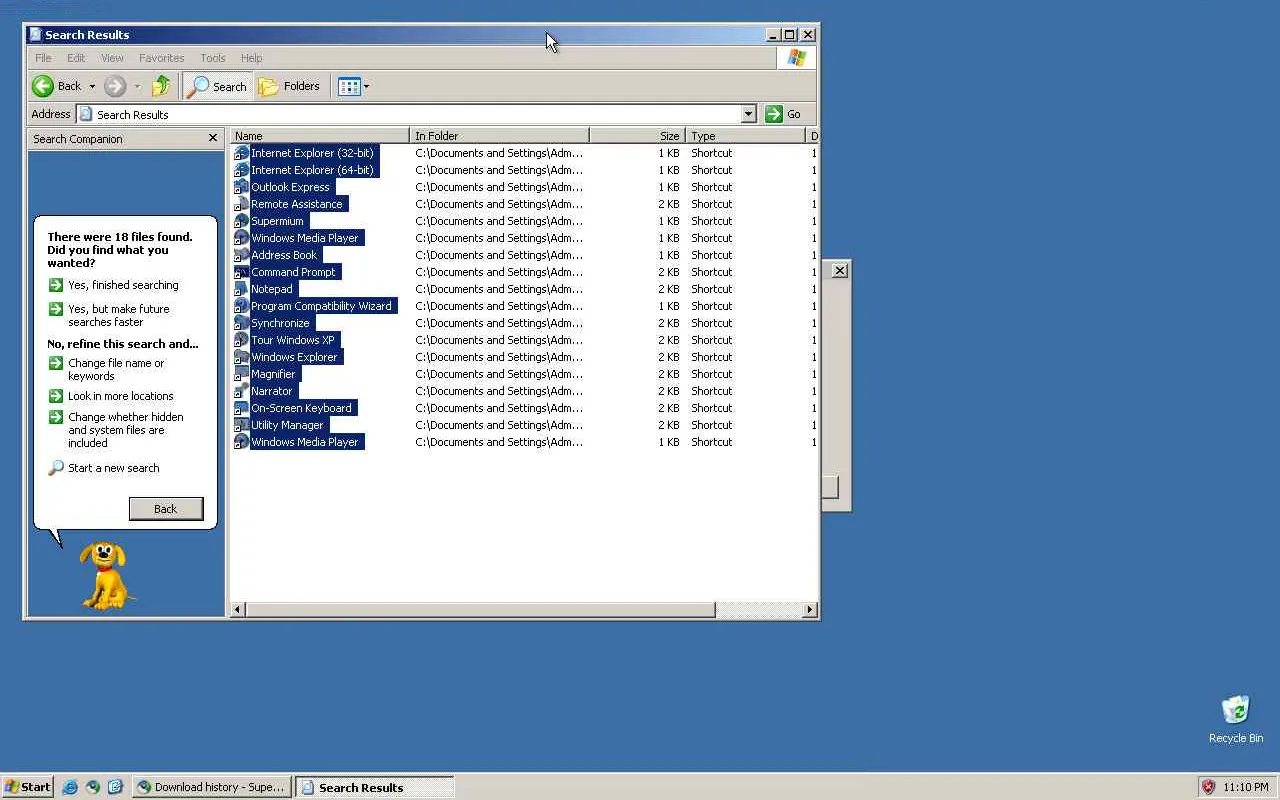This screenshot has width=1280, height=800.
Task: Choose 'Yes, but make future searches faster'
Action: tap(109, 315)
